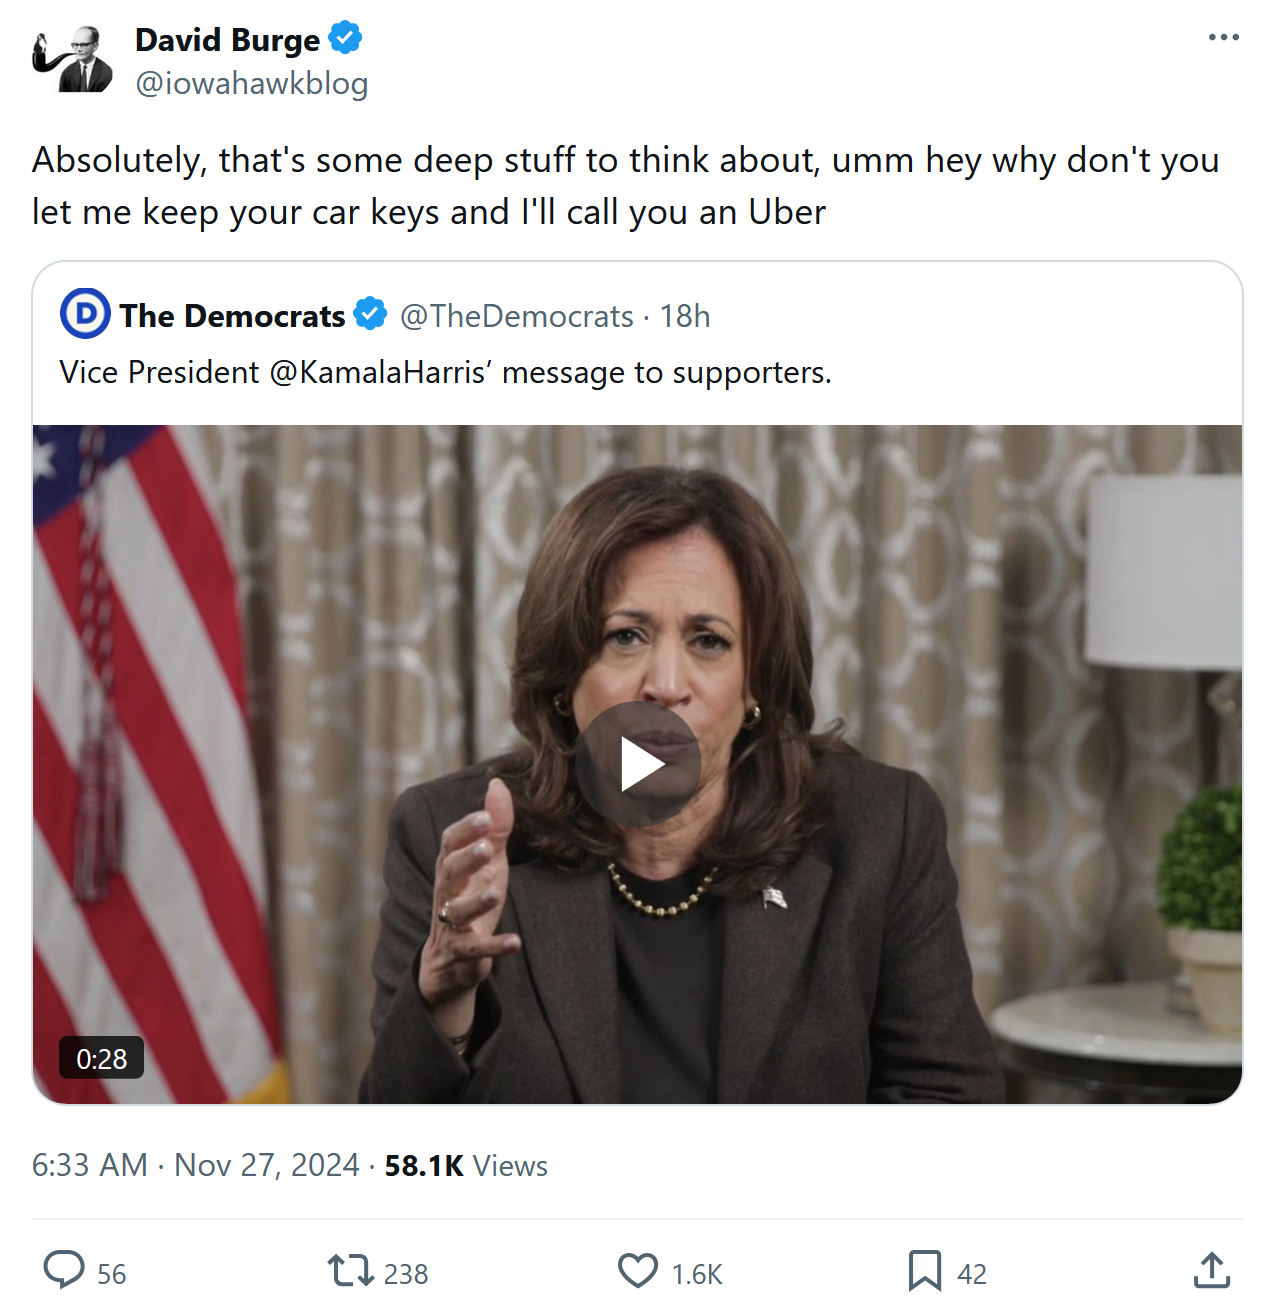Viewport: 1272px width, 1315px height.
Task: Click the quoted tweet text mentioning @KamalaHarris
Action: [x=445, y=372]
